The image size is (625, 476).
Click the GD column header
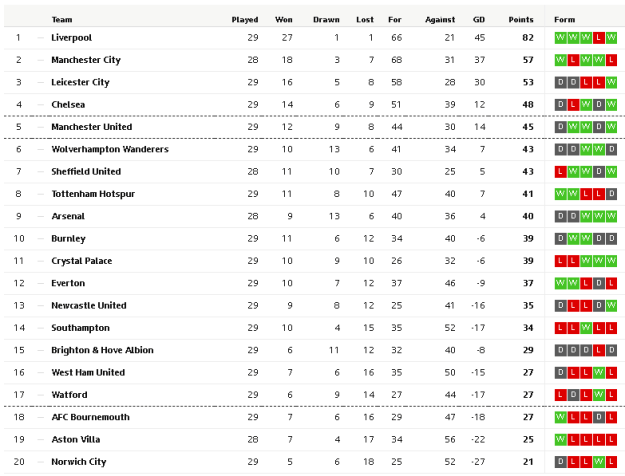pyautogui.click(x=478, y=19)
